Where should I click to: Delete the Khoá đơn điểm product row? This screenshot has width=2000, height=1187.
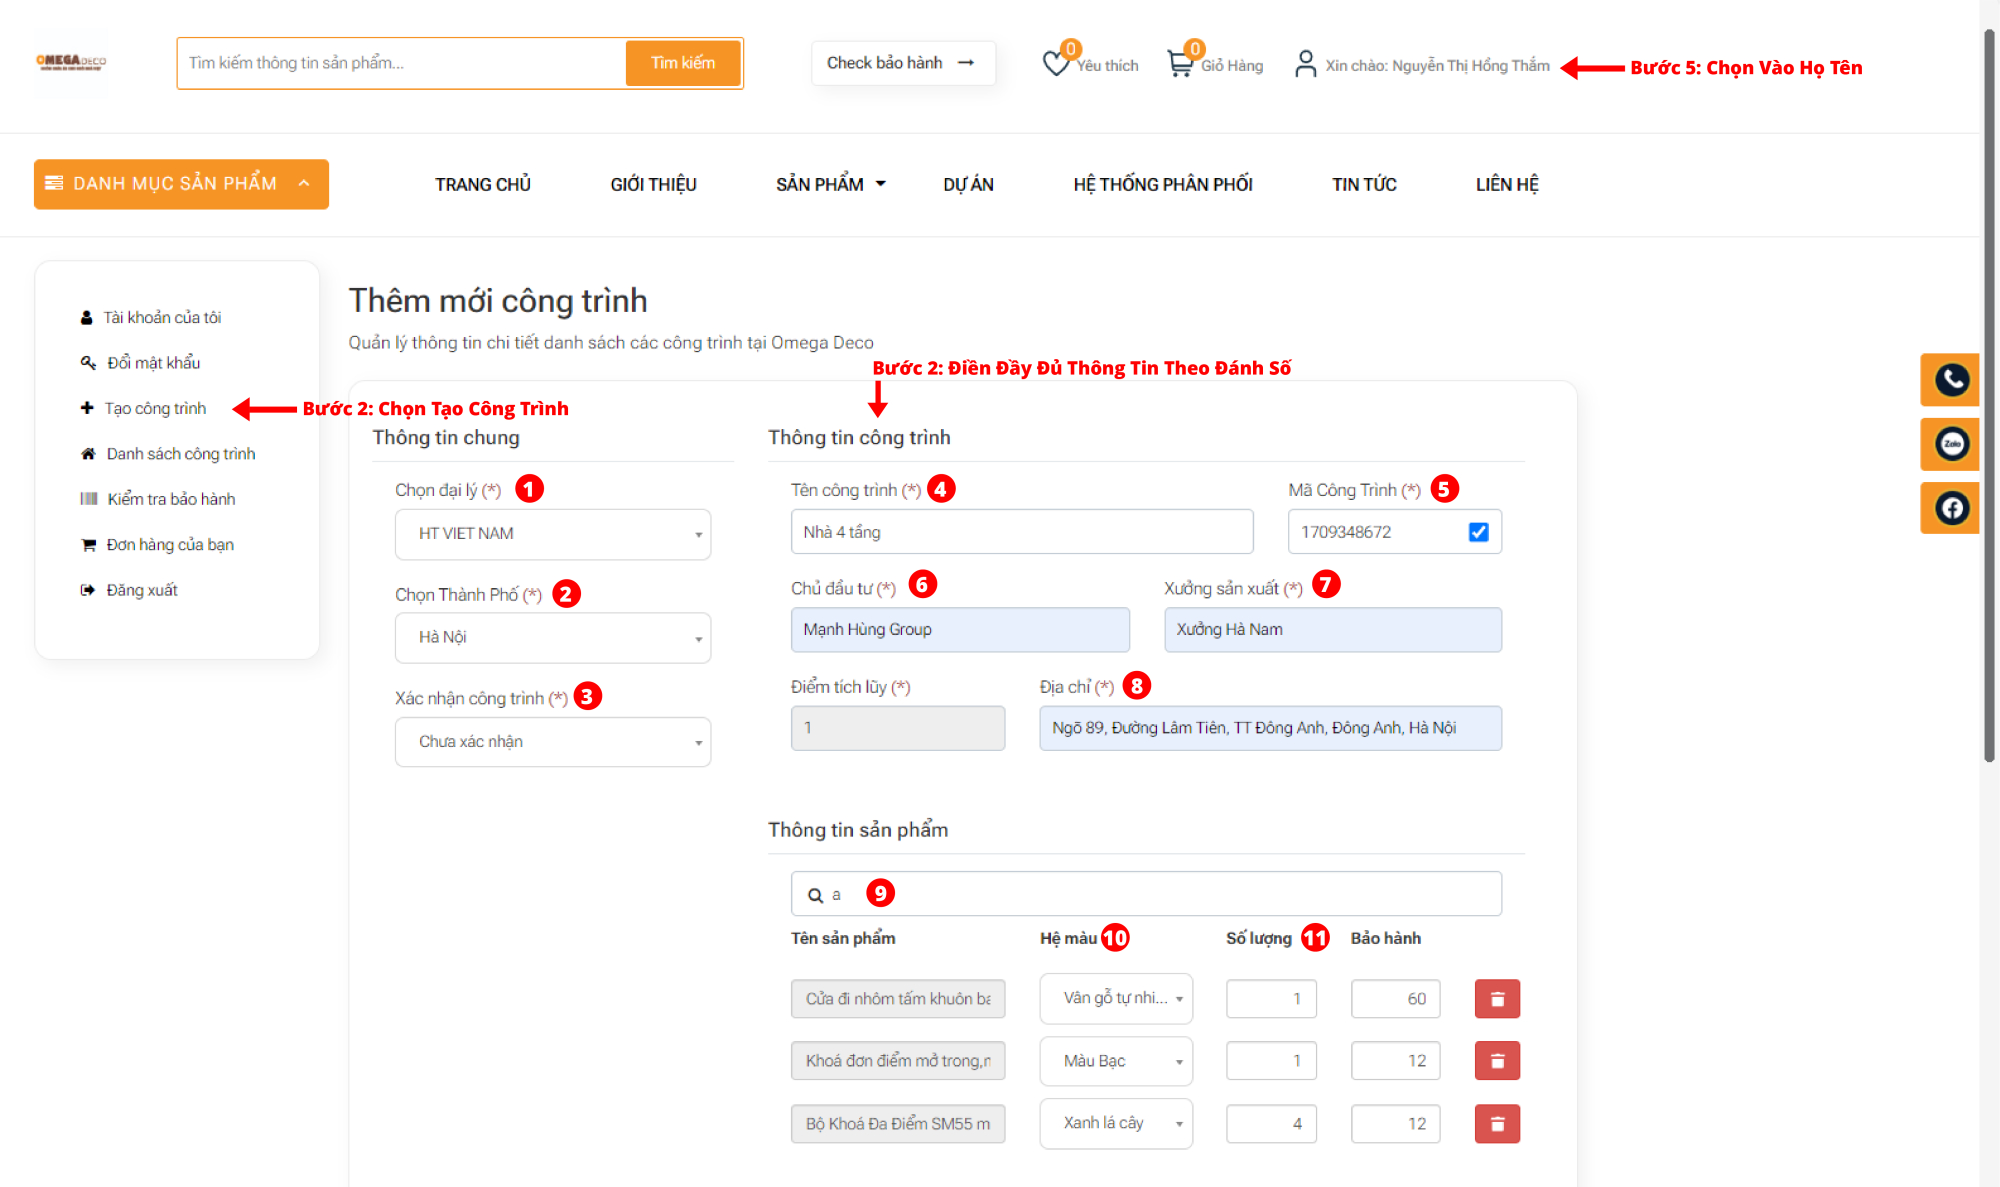(1497, 1061)
